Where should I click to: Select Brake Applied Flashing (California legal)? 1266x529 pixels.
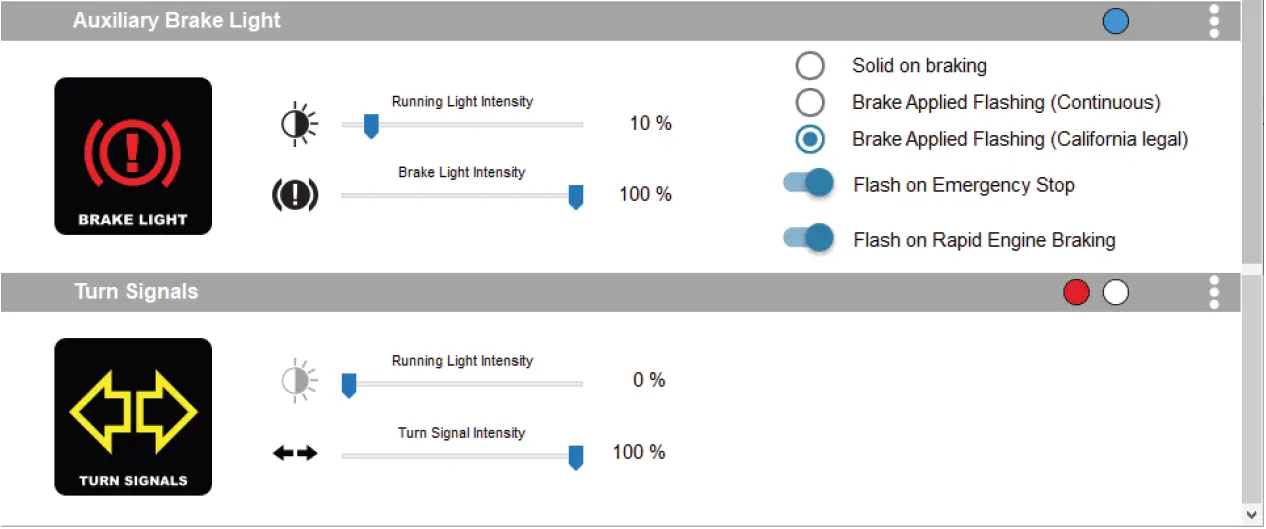(810, 139)
